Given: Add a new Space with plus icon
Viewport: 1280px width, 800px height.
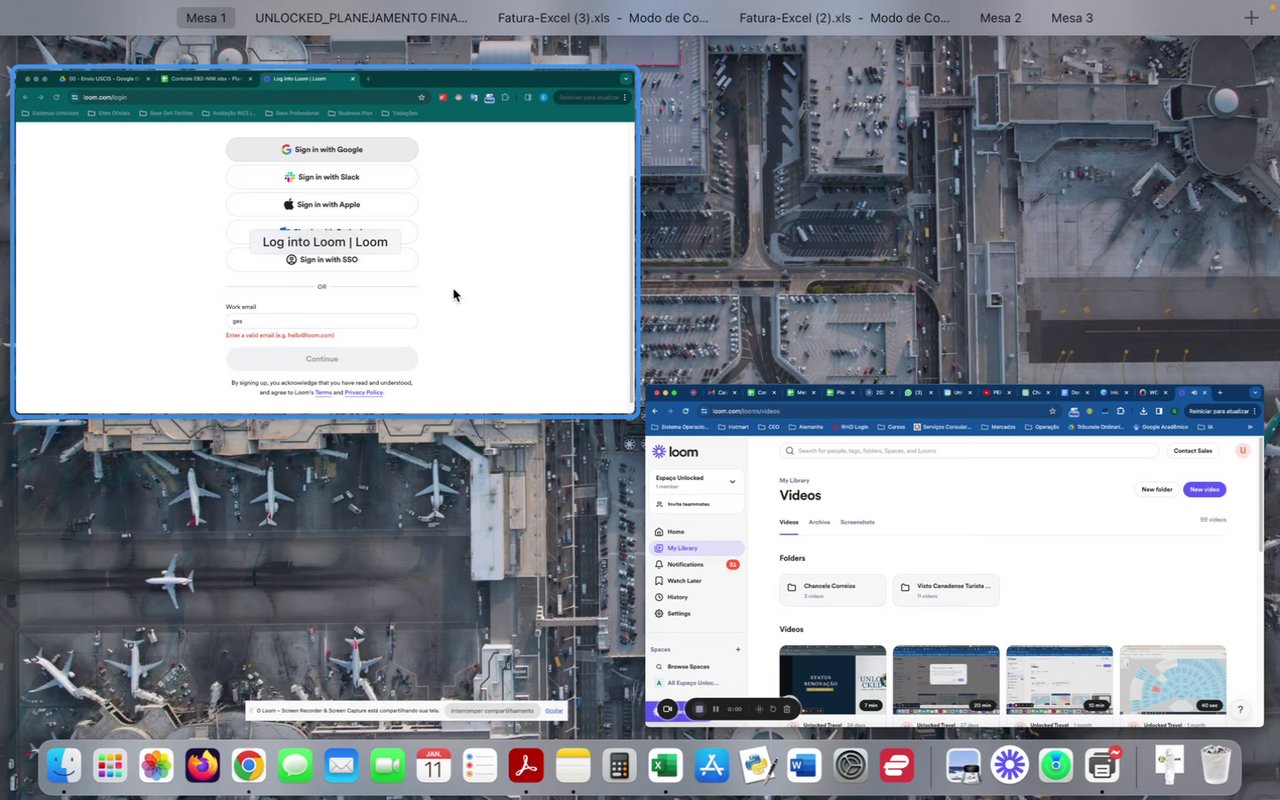Looking at the screenshot, I should [738, 650].
